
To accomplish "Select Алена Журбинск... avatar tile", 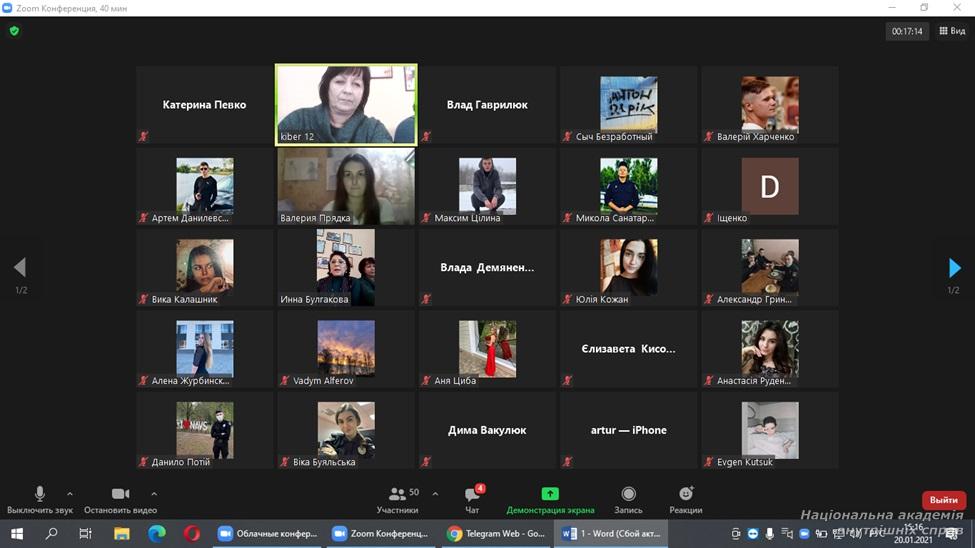I will coord(205,349).
